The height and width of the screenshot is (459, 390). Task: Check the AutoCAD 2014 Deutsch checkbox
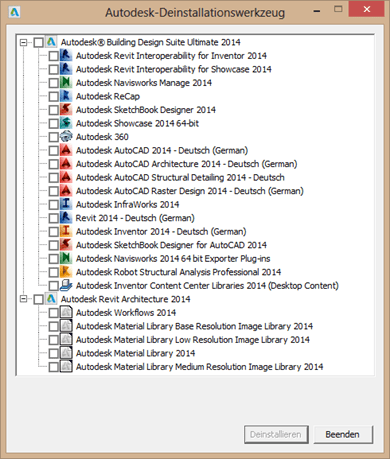(x=54, y=150)
